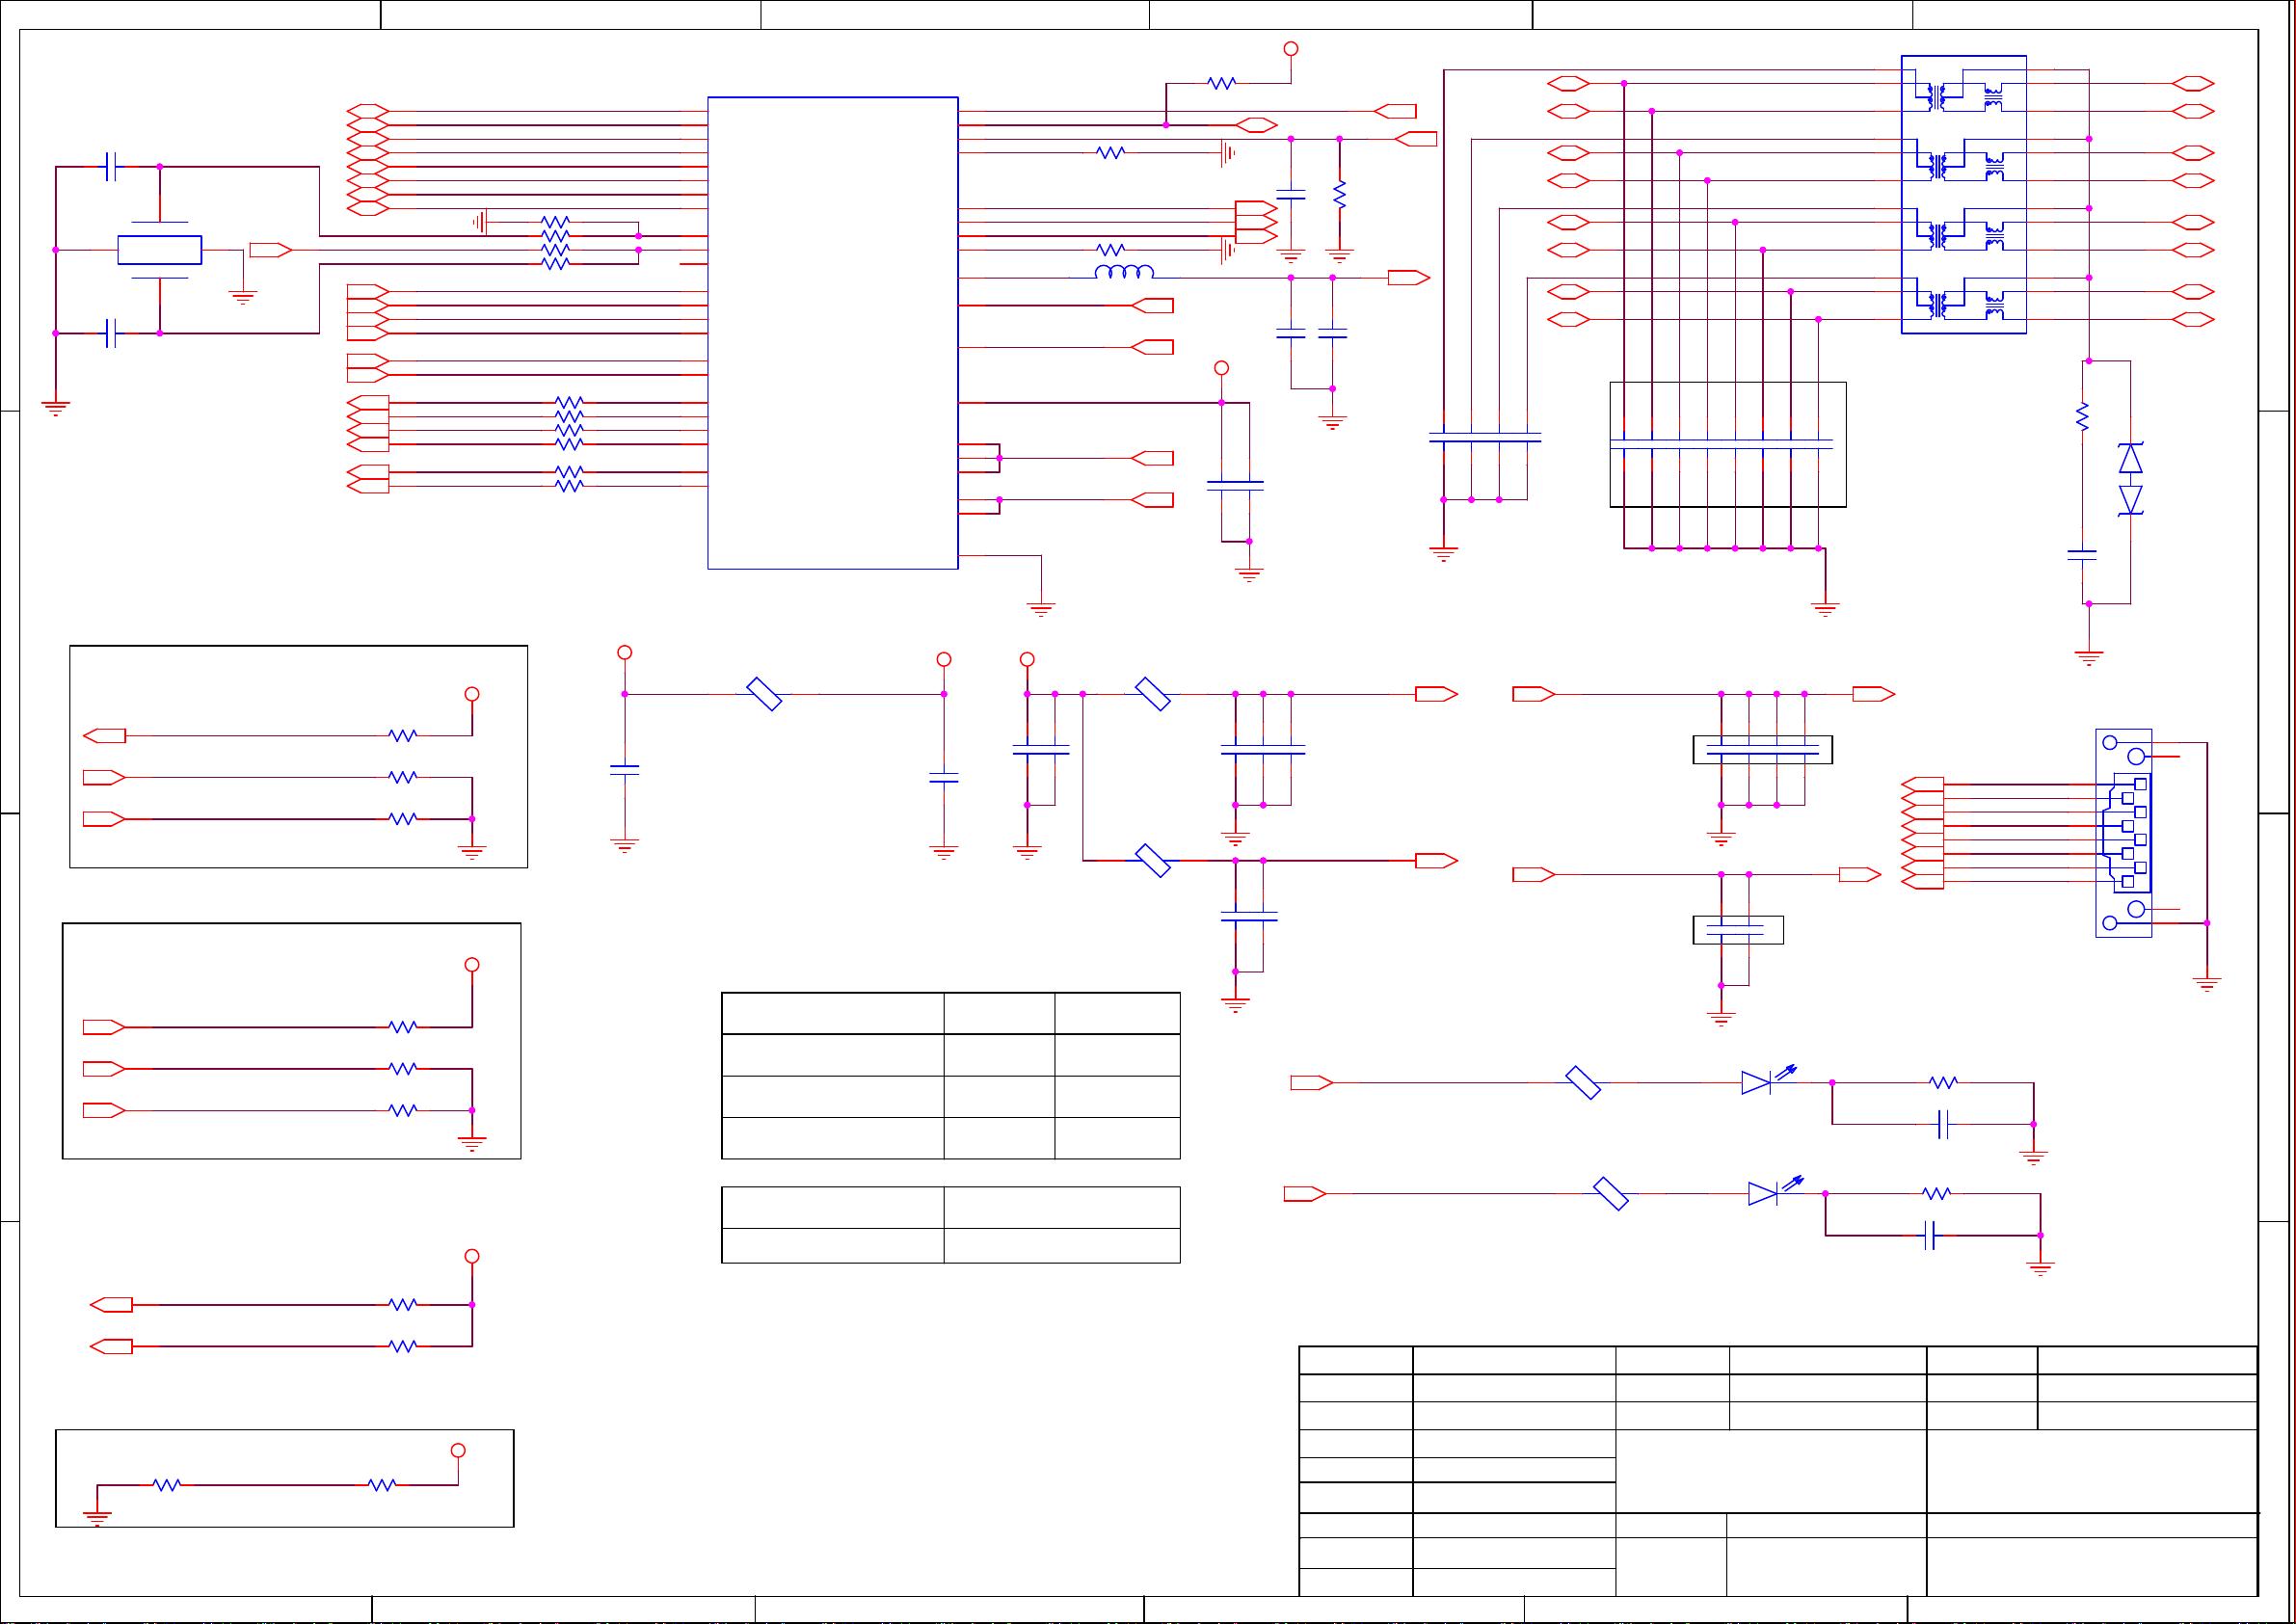Select the title block

[1778, 1470]
